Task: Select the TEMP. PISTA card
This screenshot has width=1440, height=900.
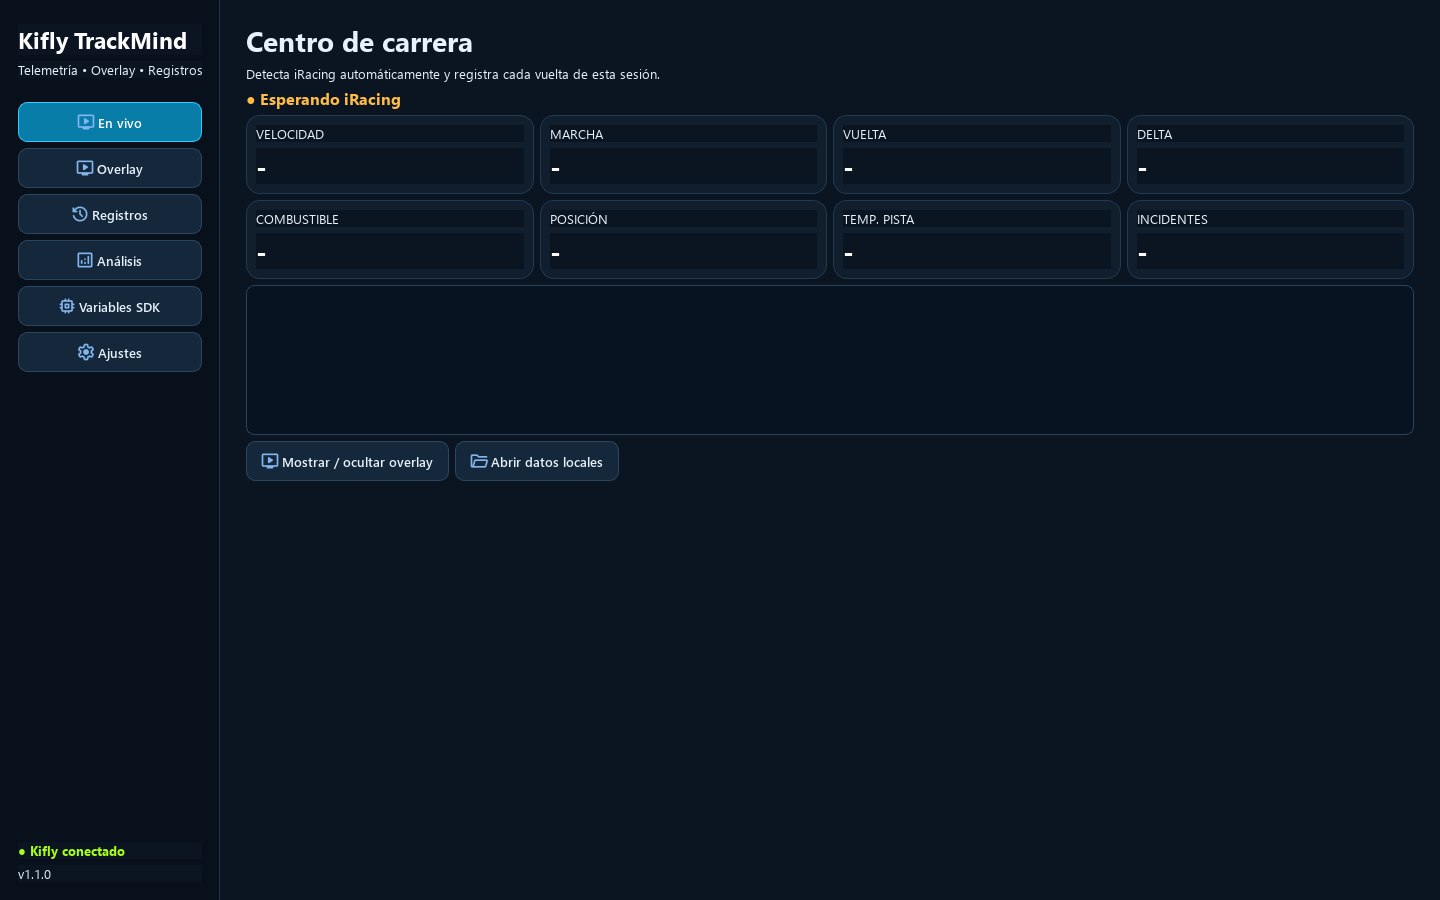Action: (977, 239)
